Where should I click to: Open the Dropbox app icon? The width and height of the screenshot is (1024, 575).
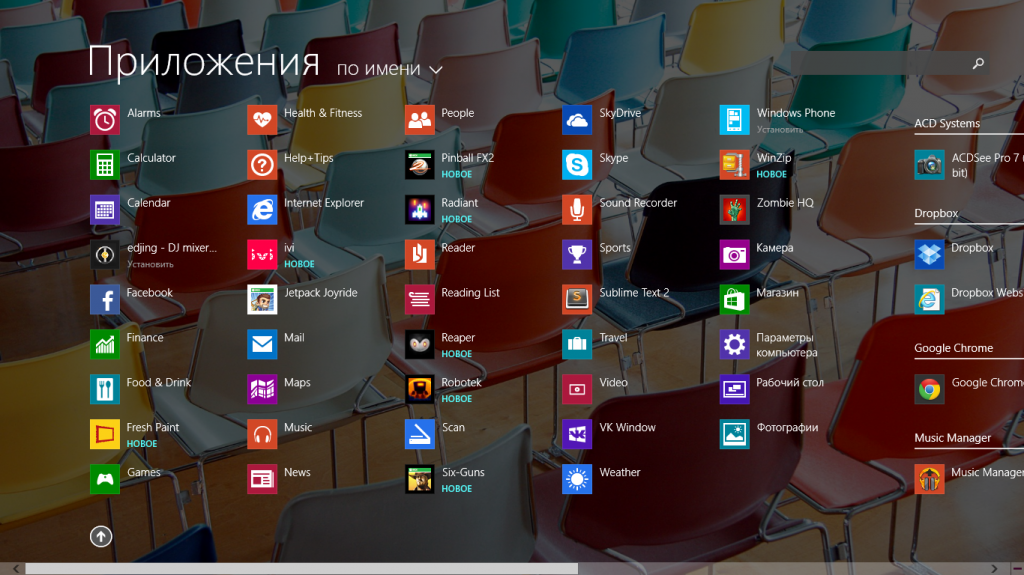click(929, 255)
